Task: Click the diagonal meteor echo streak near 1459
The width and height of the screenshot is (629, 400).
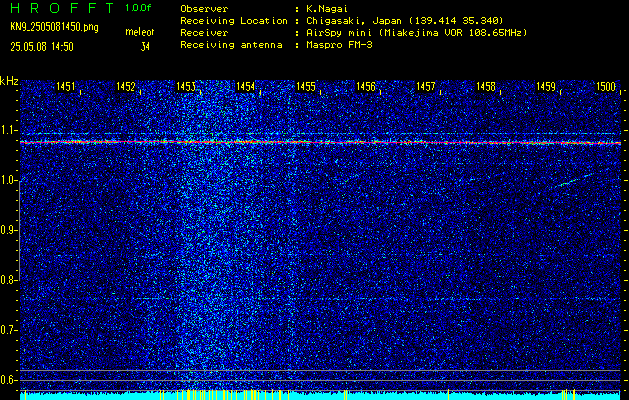Action: click(x=574, y=180)
